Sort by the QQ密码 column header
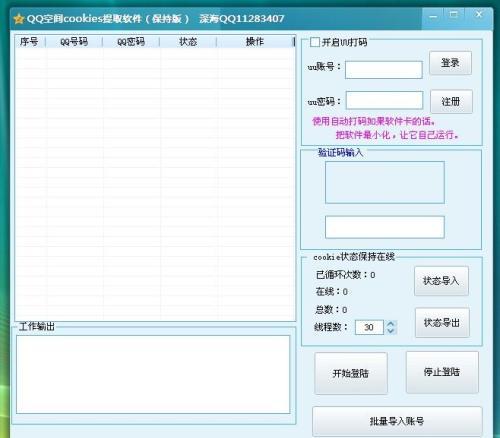The height and width of the screenshot is (438, 500). tap(131, 42)
